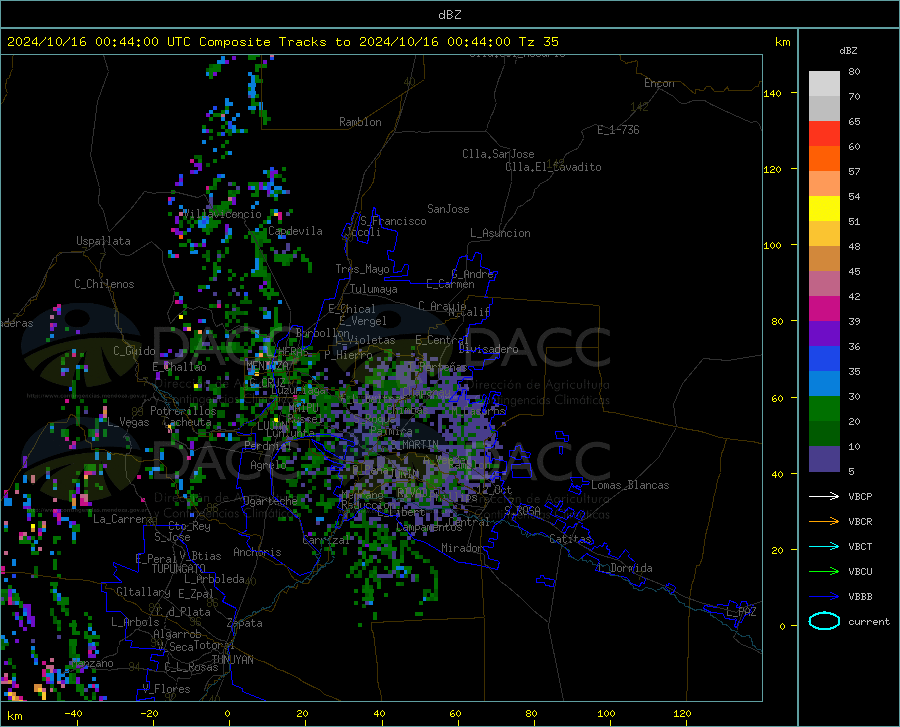Select the red 60 dBZ color swatch
Screen dimensions: 900x727
(x=824, y=134)
